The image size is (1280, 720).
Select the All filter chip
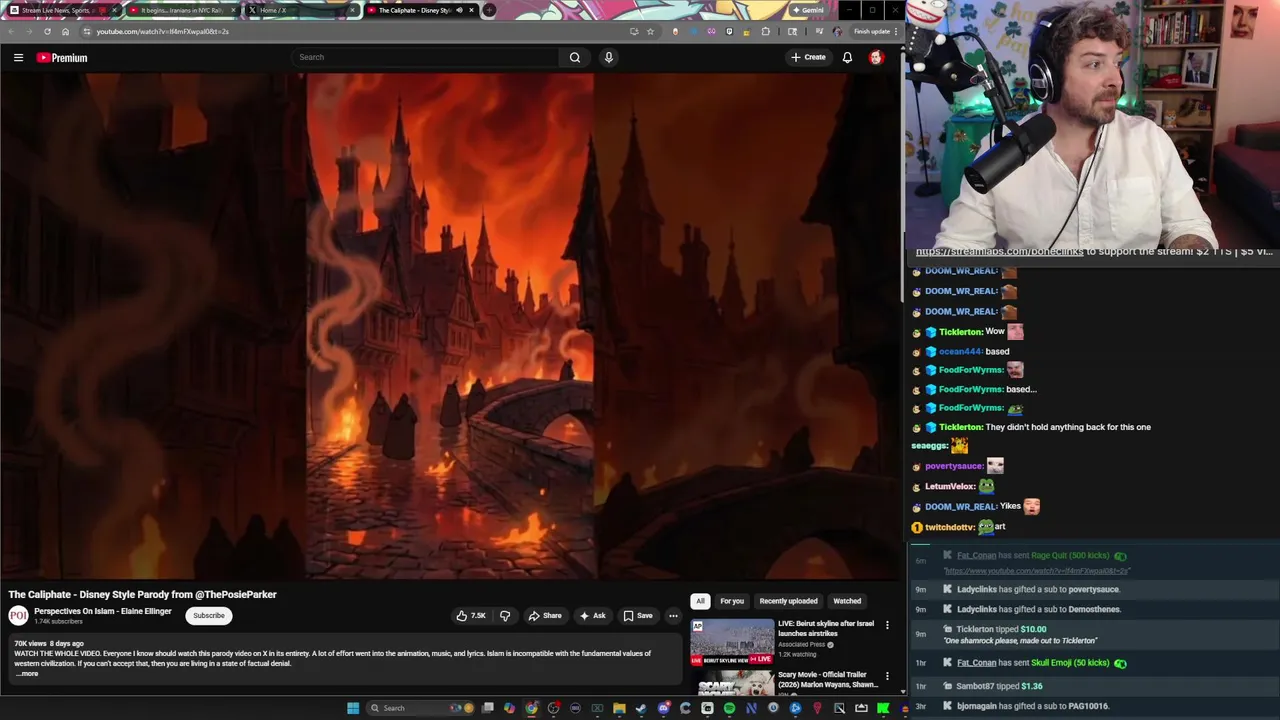(x=700, y=601)
